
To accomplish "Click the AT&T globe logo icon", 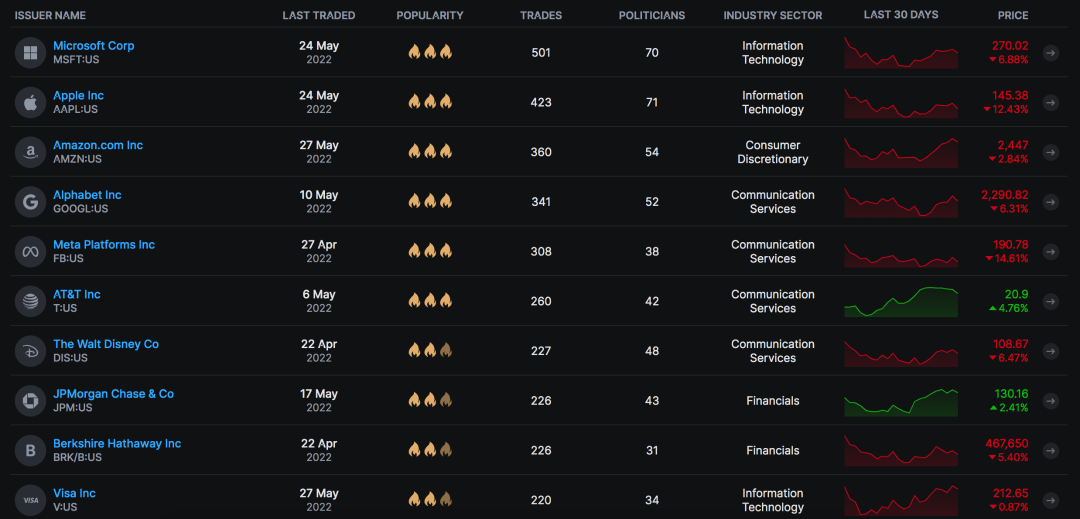I will pyautogui.click(x=30, y=301).
